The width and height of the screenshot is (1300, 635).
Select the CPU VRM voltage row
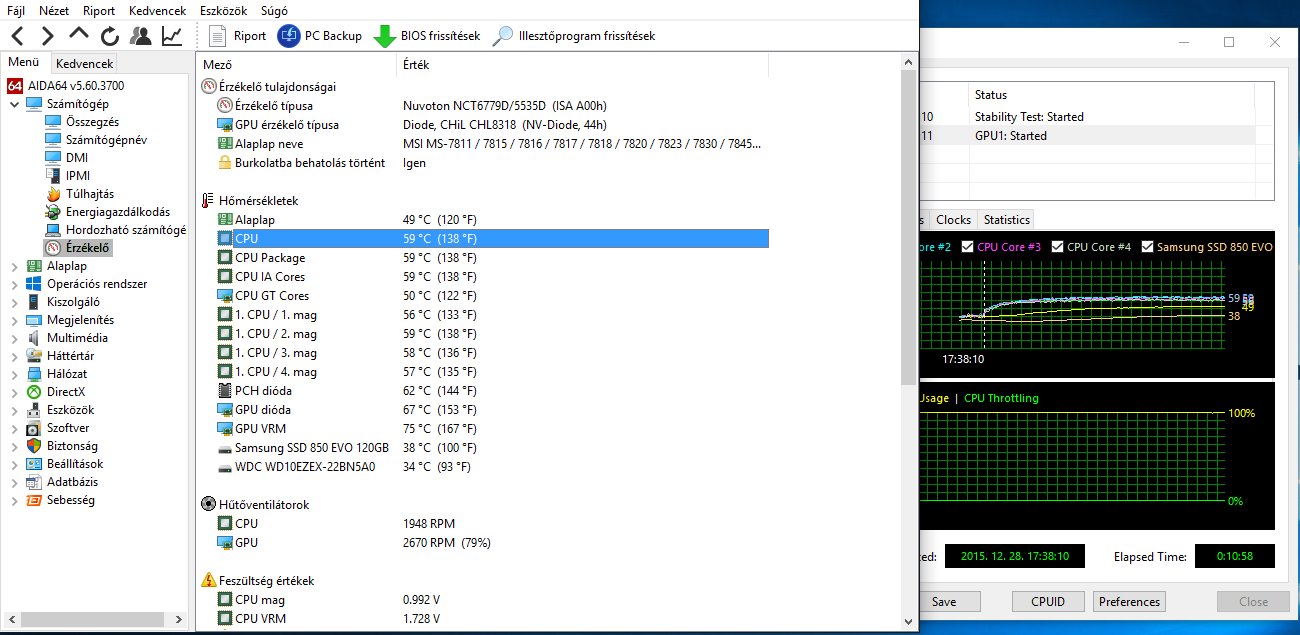click(492, 619)
